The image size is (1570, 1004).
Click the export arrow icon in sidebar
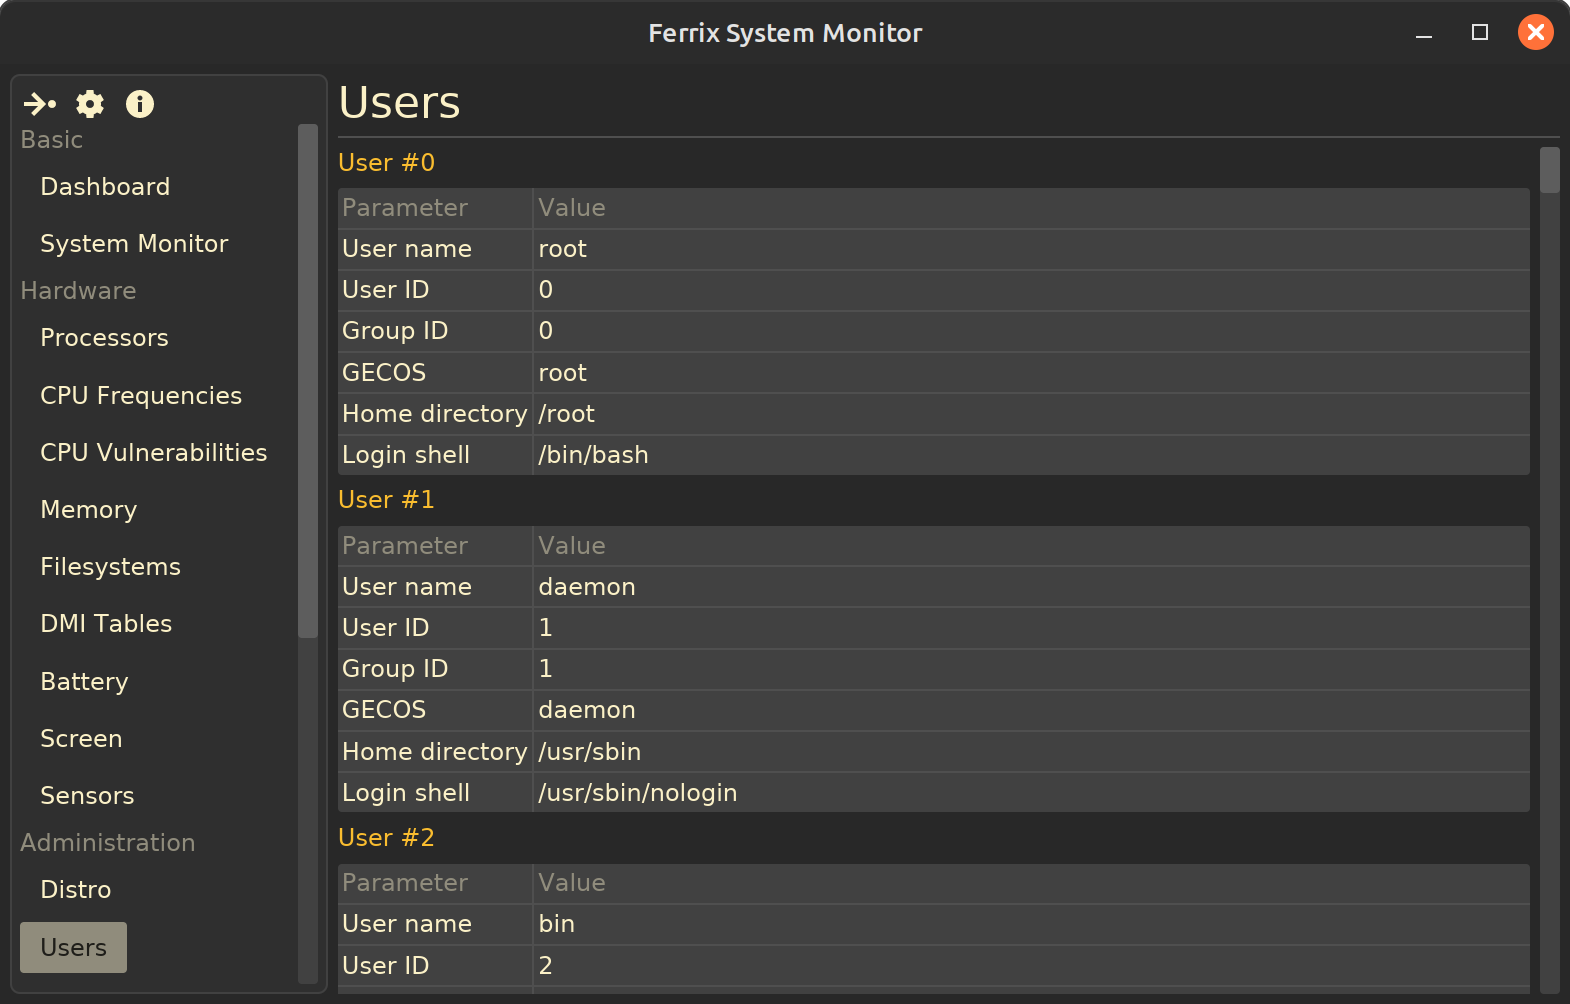pyautogui.click(x=40, y=104)
